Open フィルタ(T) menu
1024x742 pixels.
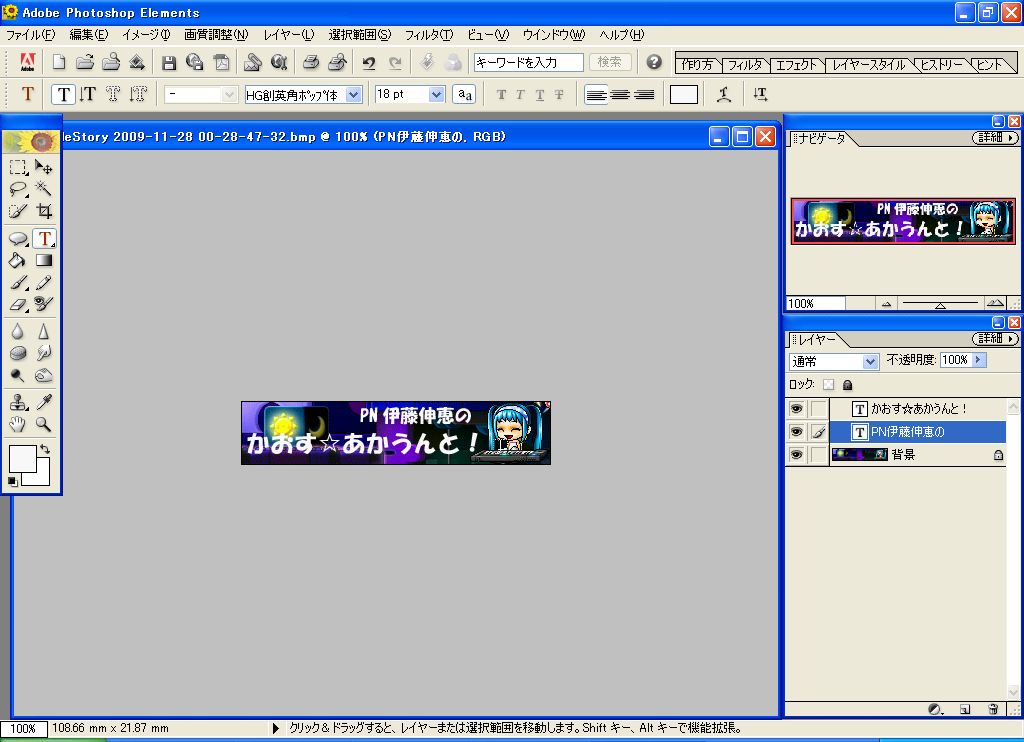(429, 35)
